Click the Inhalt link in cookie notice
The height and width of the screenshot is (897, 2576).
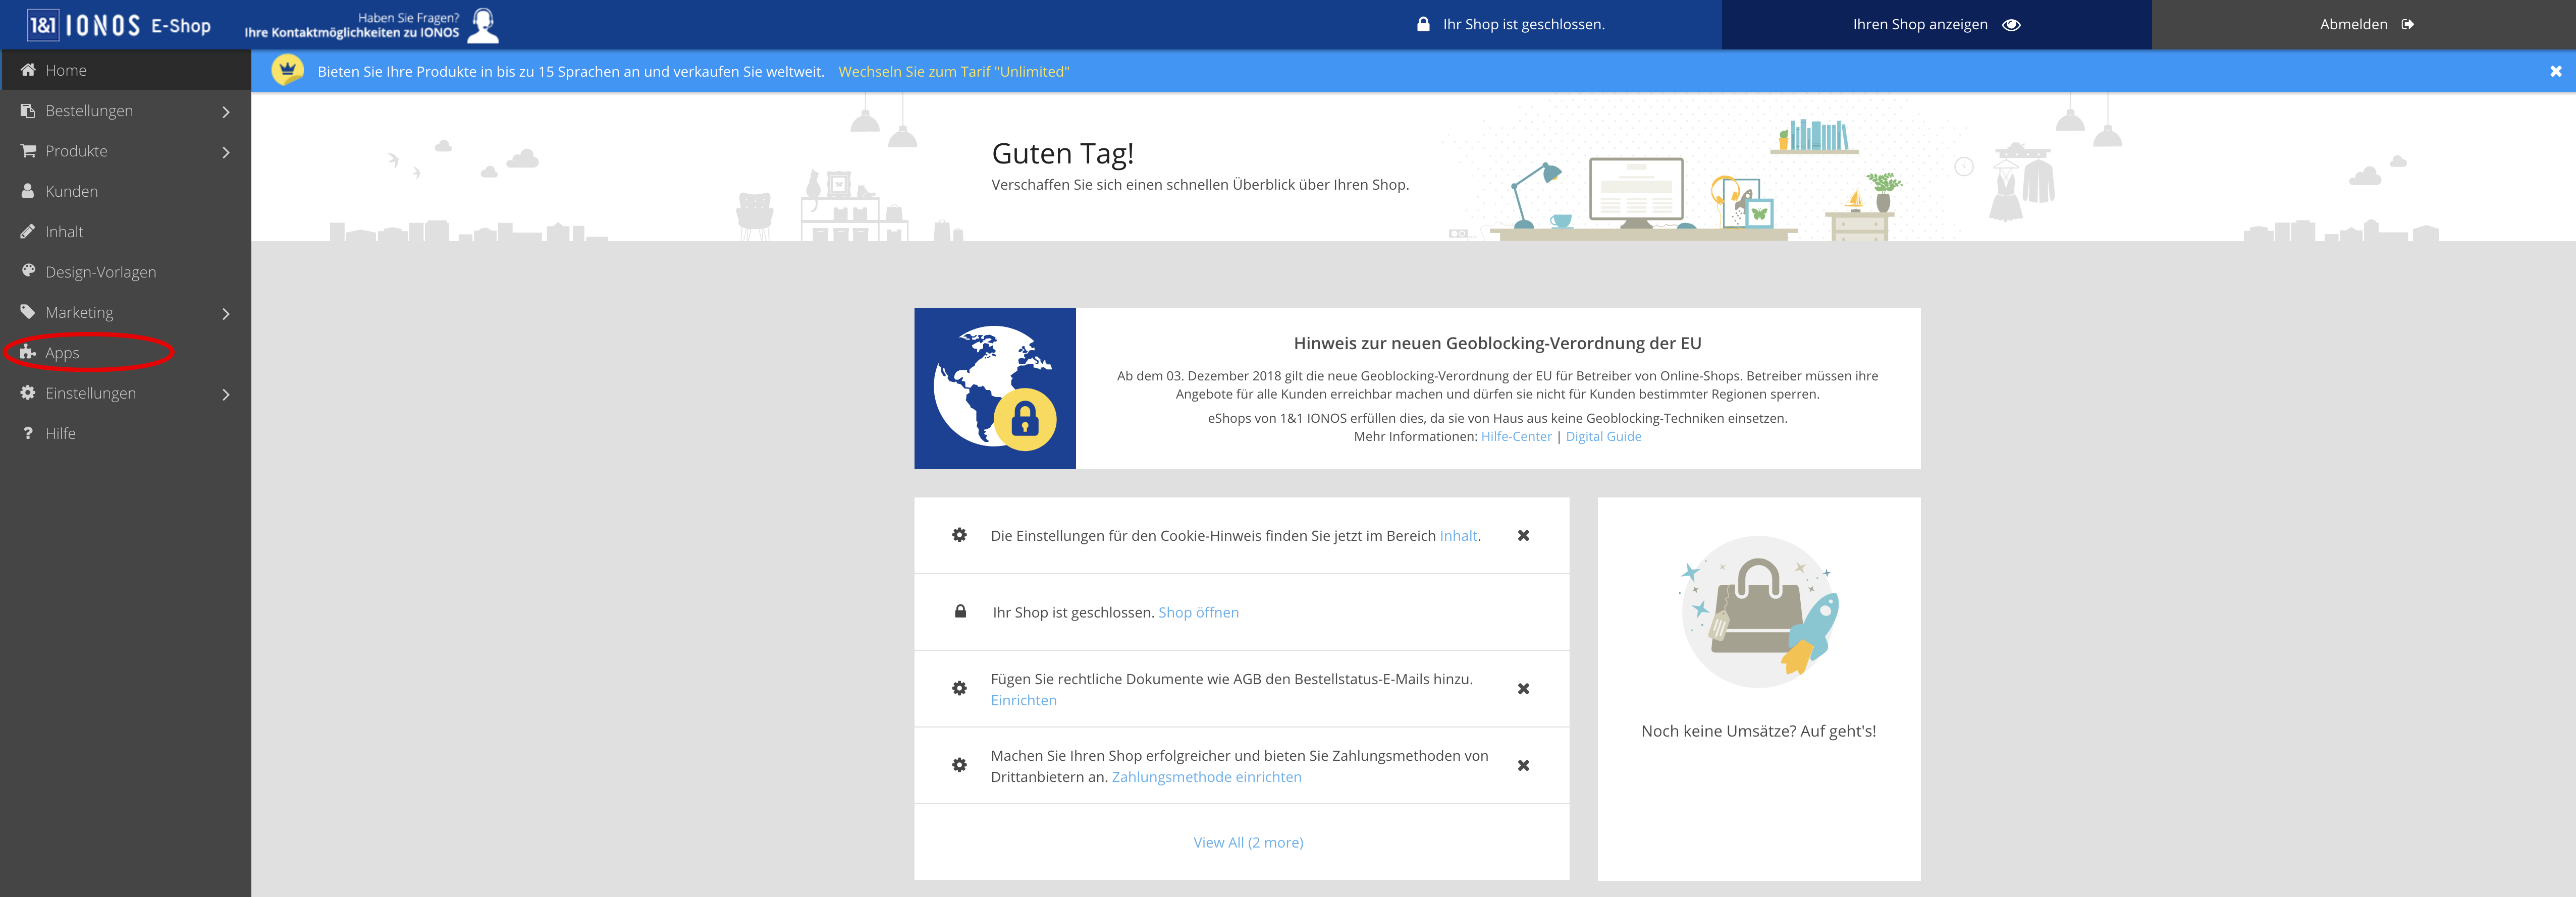tap(1458, 535)
